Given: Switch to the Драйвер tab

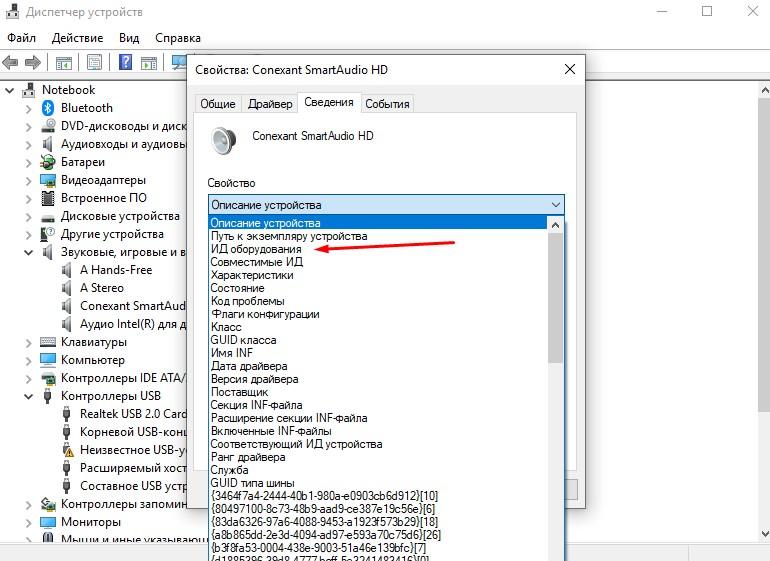Looking at the screenshot, I should [270, 104].
